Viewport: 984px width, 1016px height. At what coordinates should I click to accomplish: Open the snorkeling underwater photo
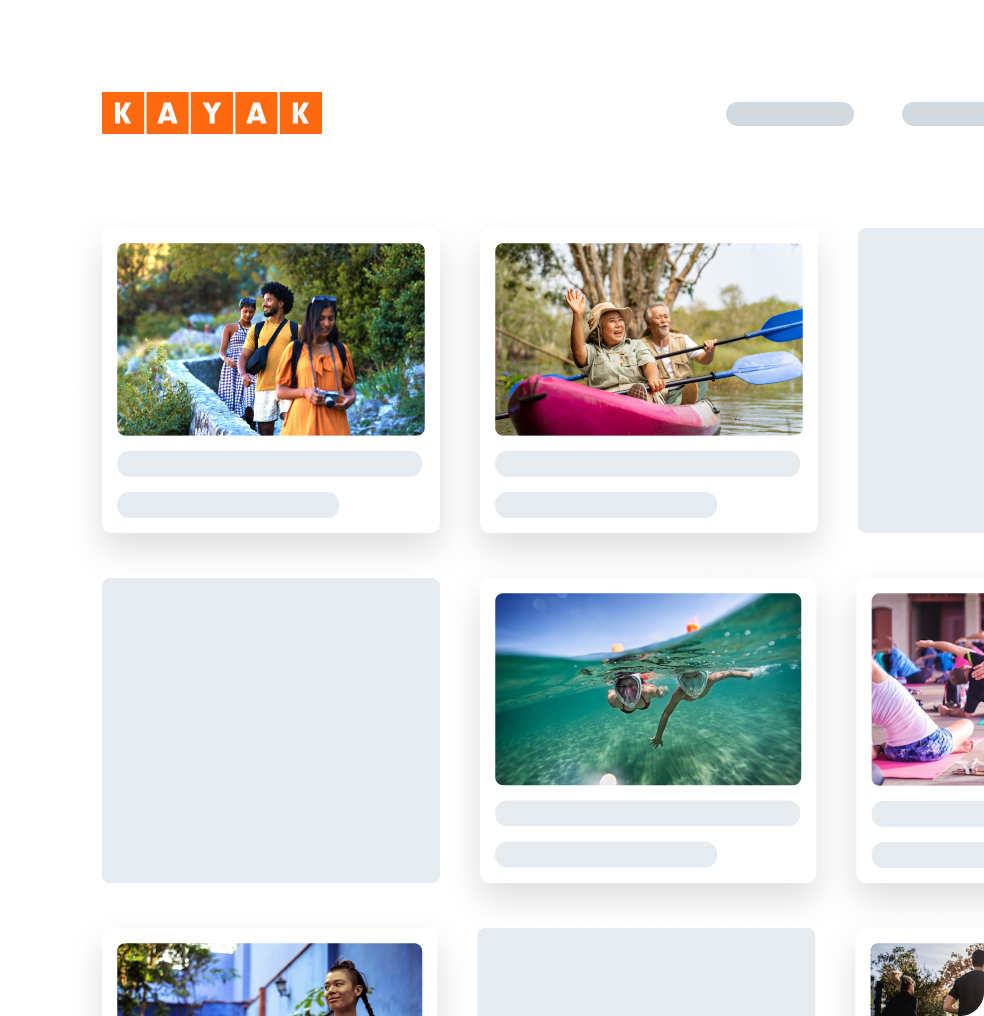click(x=648, y=689)
